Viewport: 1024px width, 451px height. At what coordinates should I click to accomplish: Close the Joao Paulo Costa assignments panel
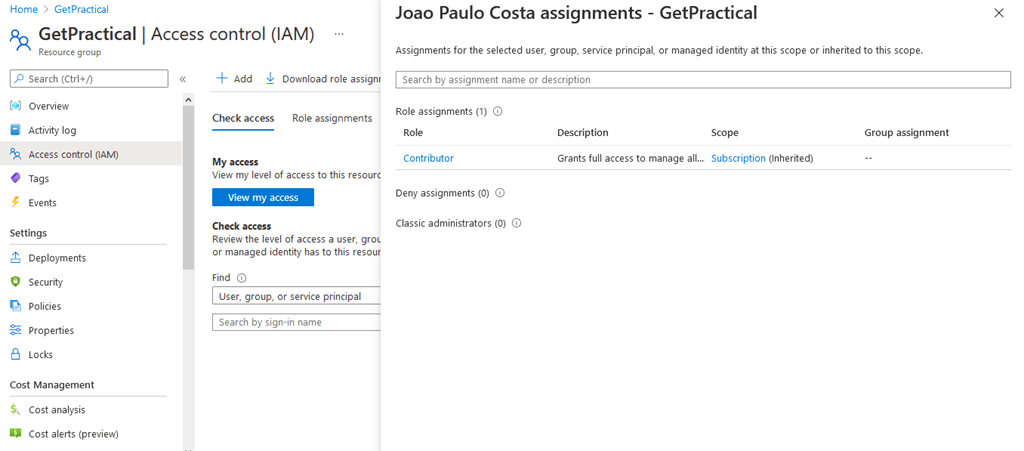(999, 13)
